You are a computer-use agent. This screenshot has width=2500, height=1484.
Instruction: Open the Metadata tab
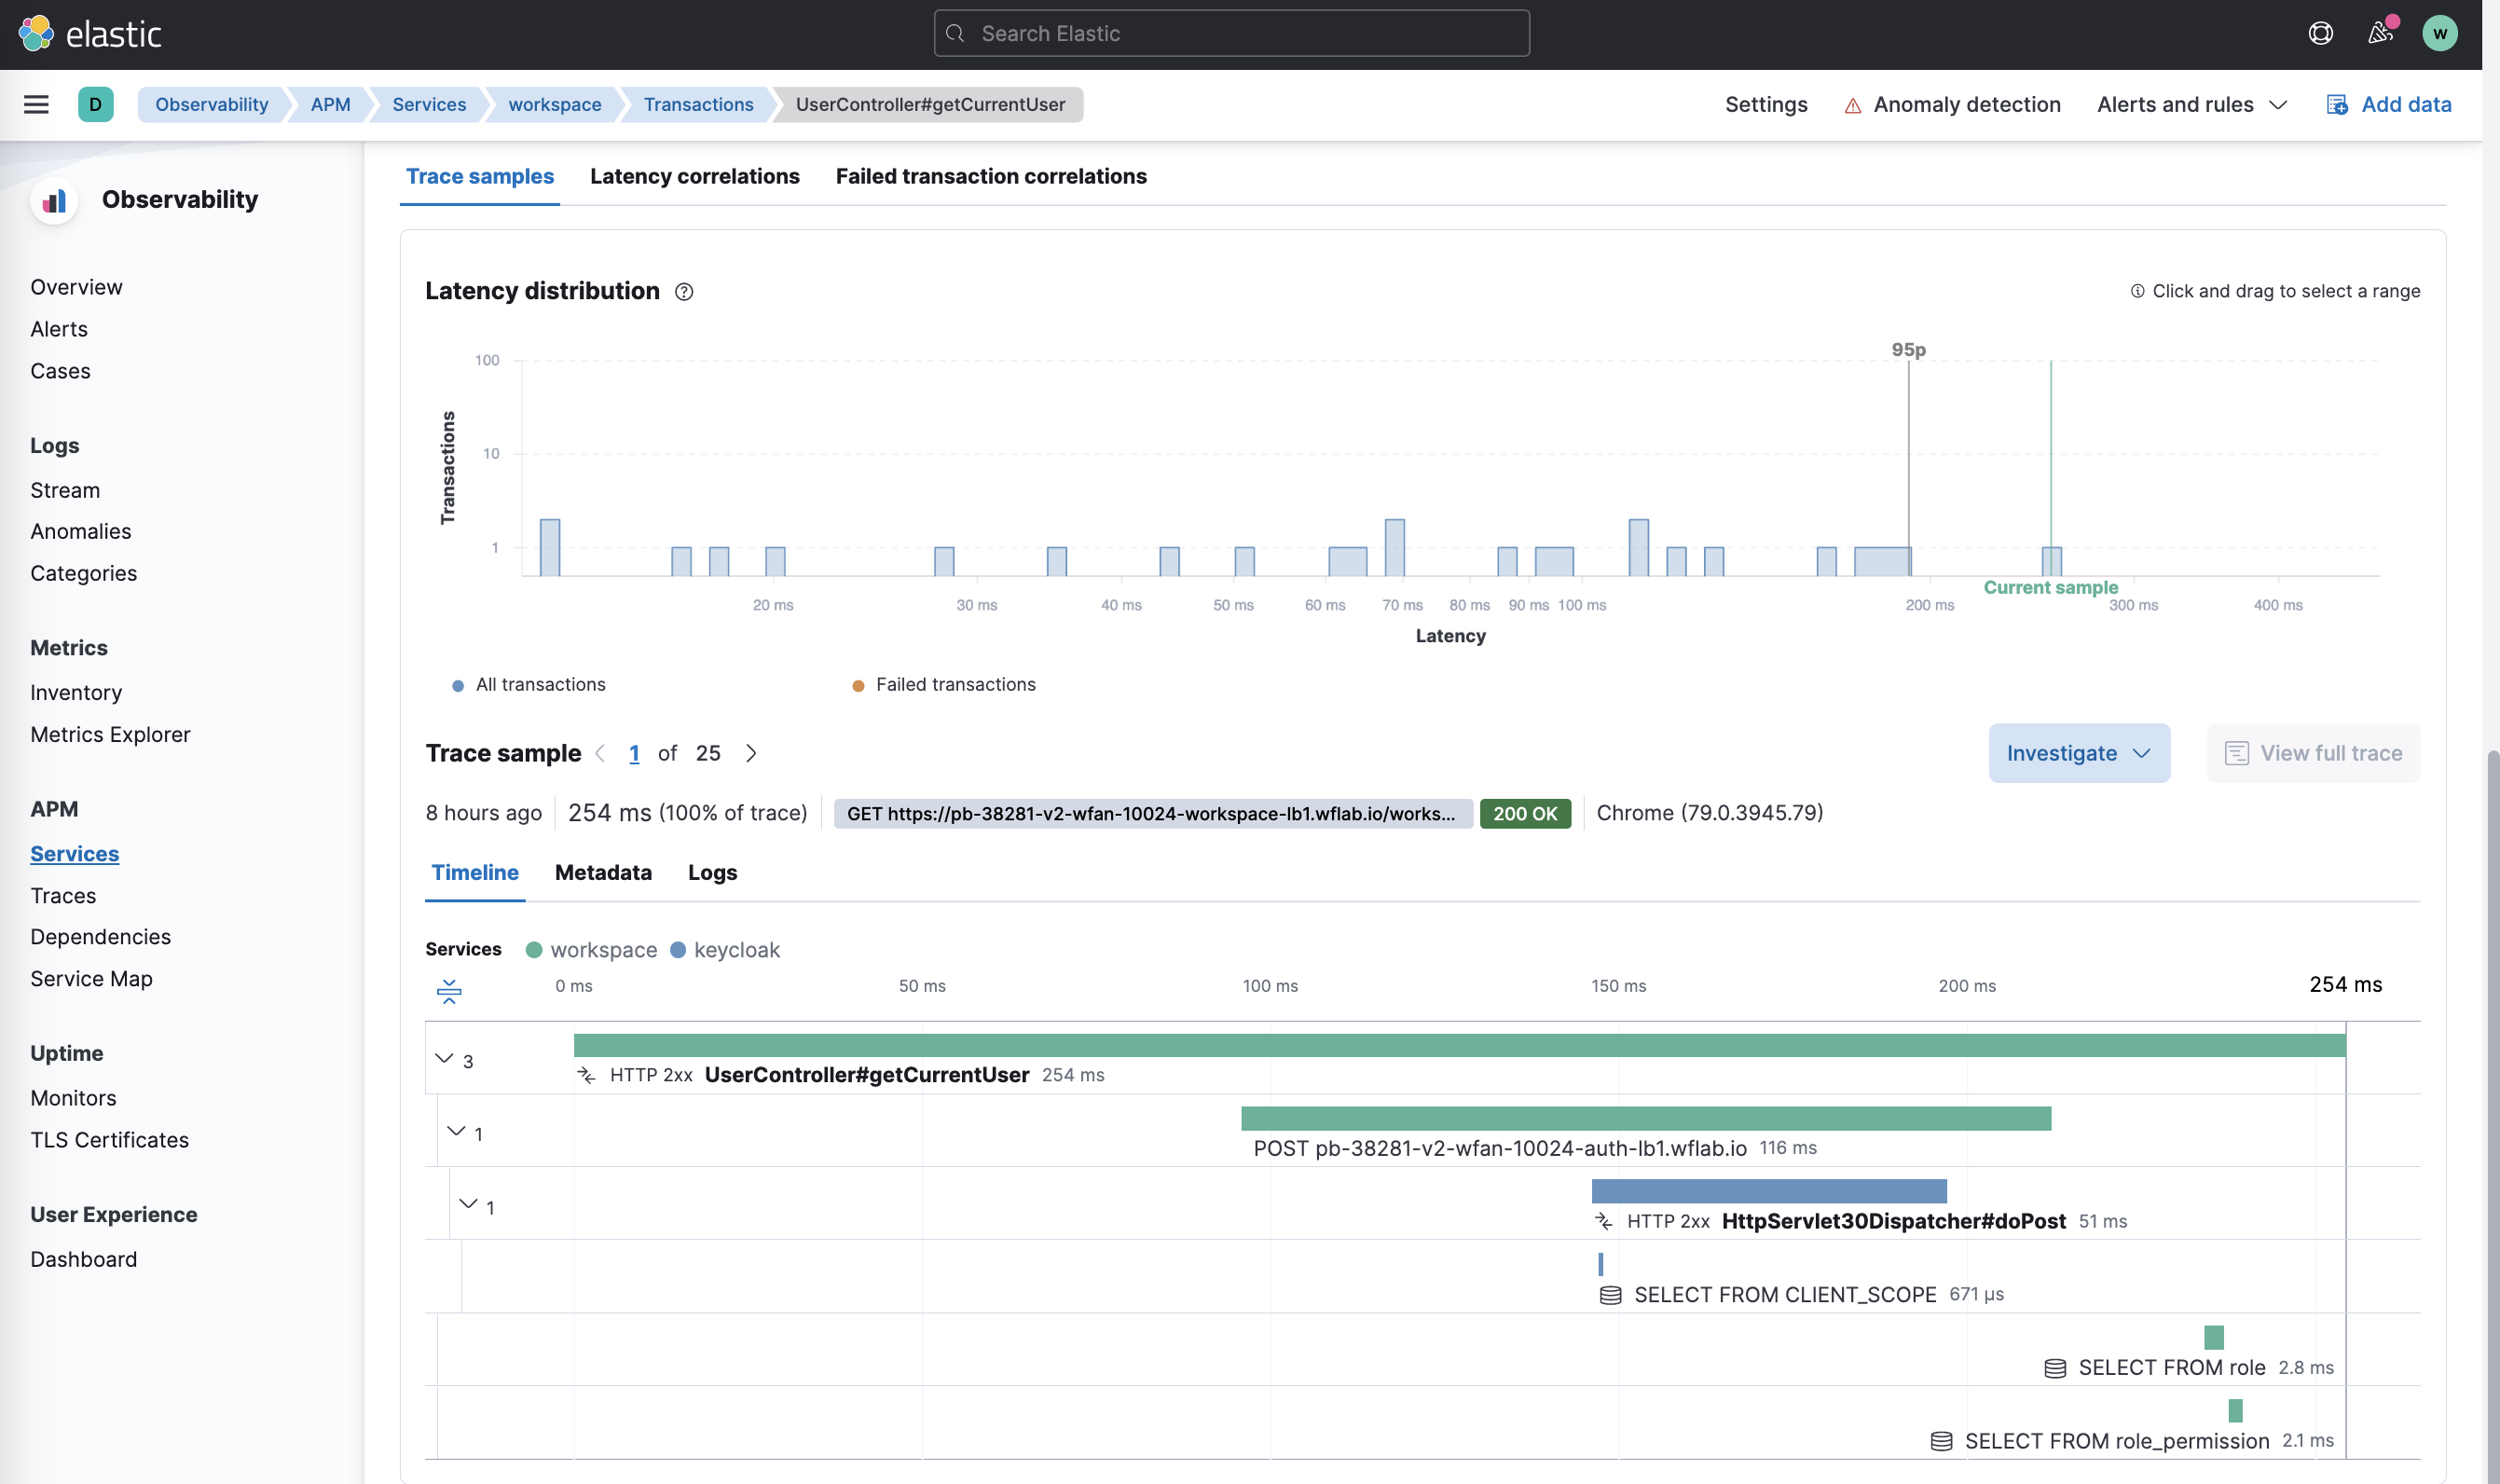point(603,873)
